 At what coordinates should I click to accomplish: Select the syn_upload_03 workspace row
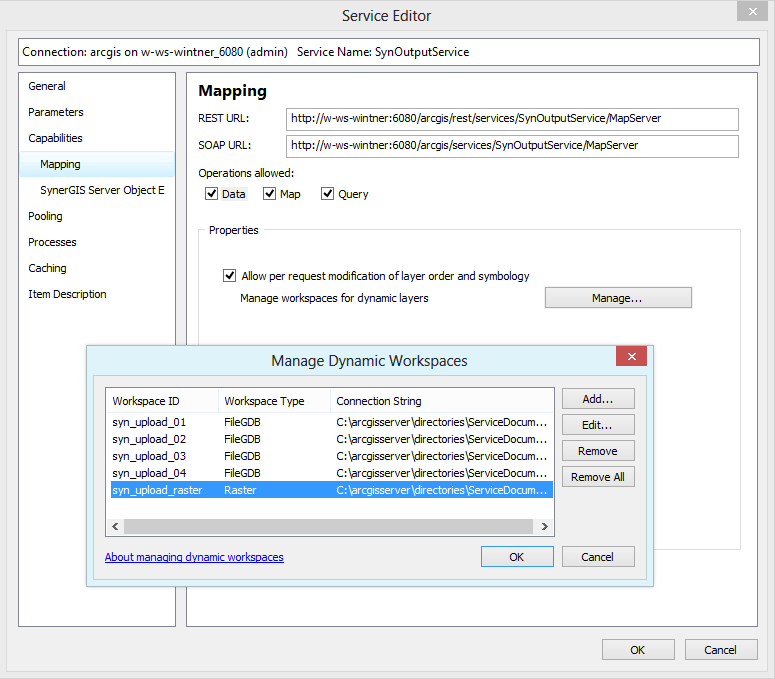331,456
